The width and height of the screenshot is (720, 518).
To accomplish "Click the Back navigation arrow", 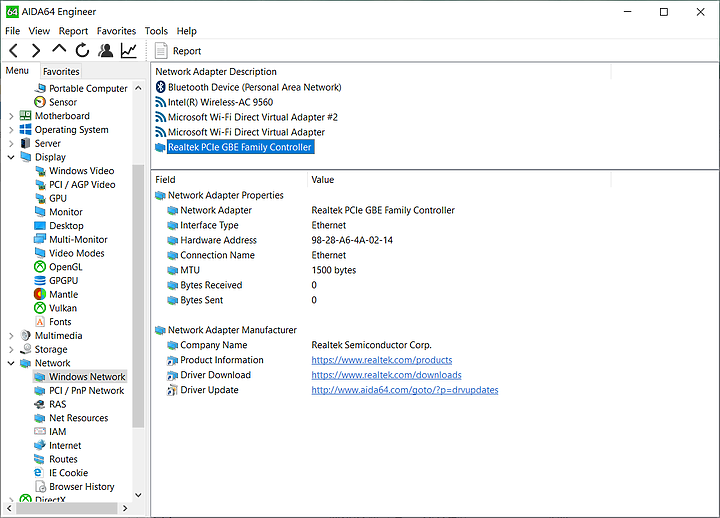I will pyautogui.click(x=14, y=50).
